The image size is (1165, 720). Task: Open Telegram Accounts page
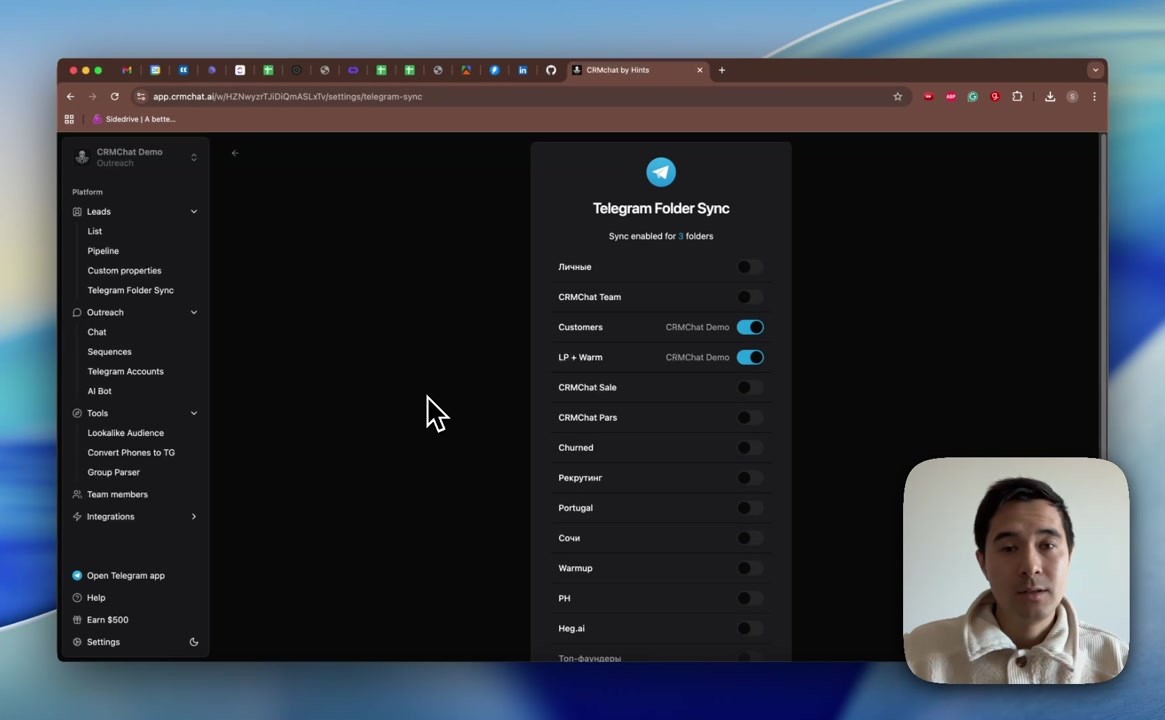click(126, 372)
